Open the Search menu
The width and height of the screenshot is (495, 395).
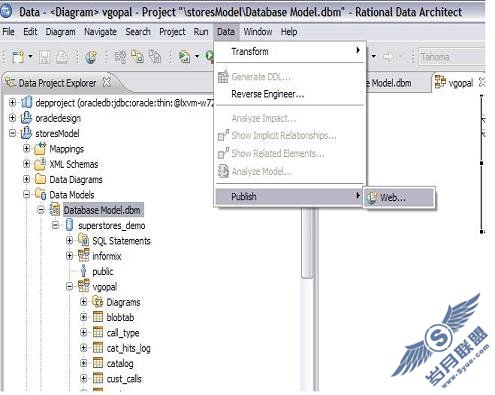(x=138, y=32)
